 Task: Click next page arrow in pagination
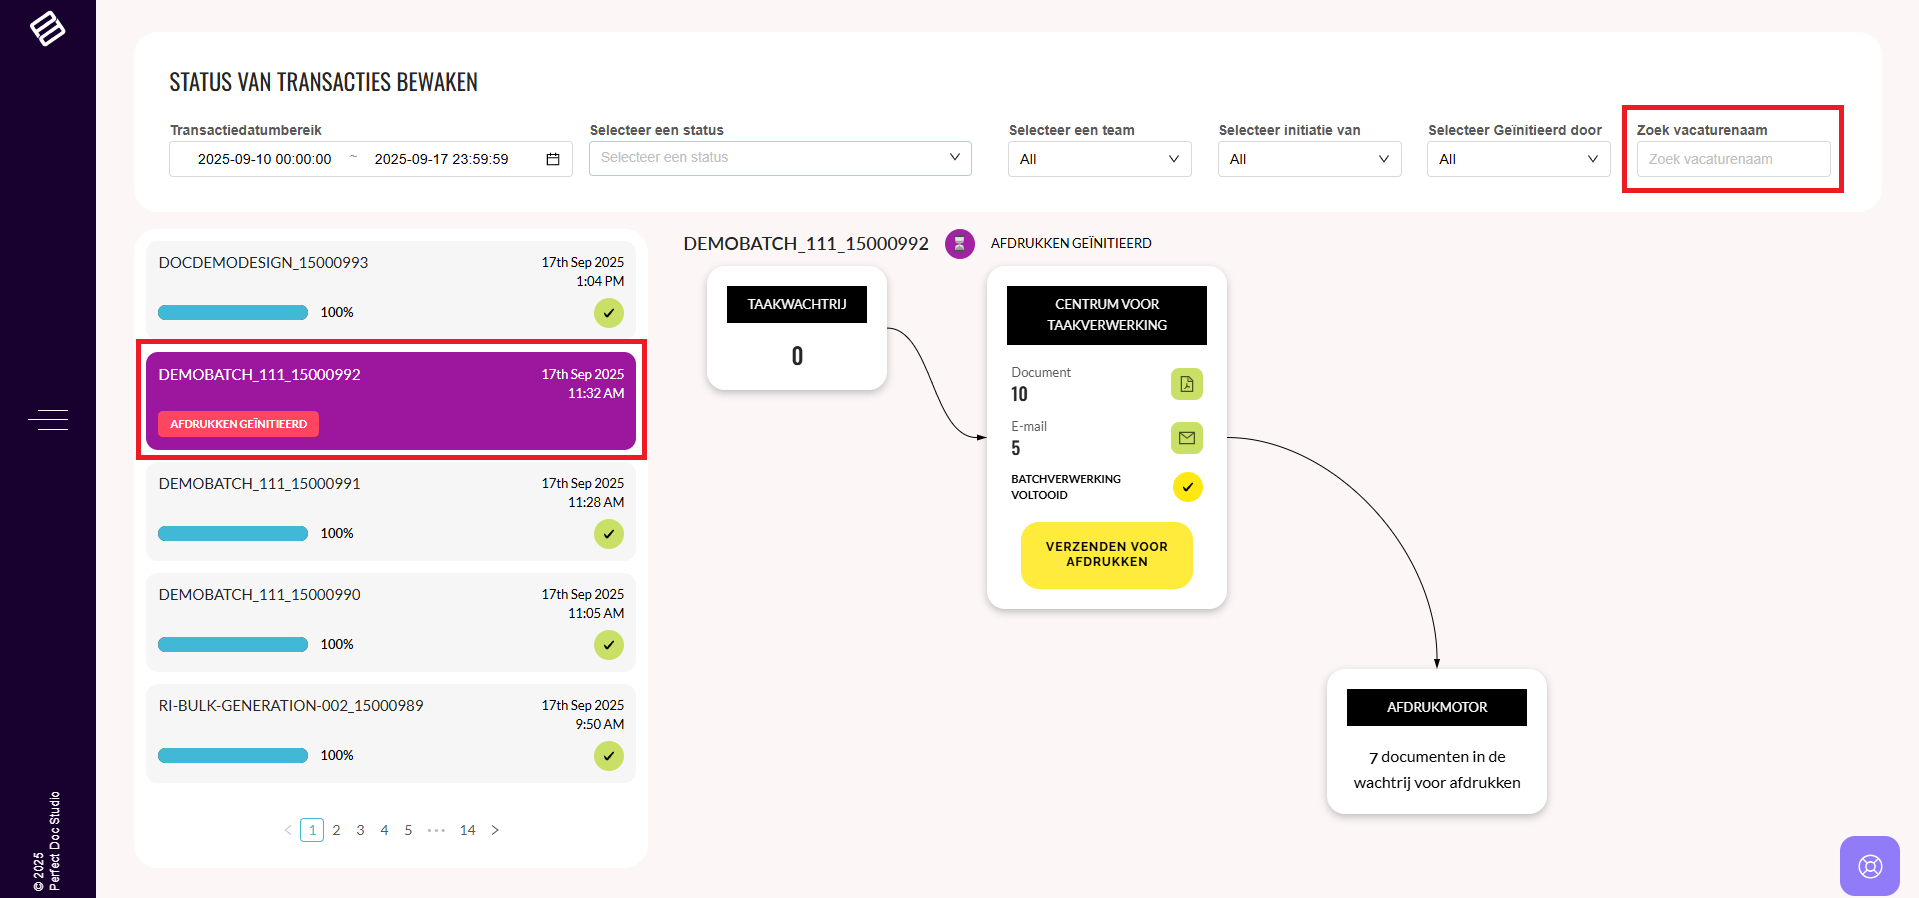[x=495, y=830]
